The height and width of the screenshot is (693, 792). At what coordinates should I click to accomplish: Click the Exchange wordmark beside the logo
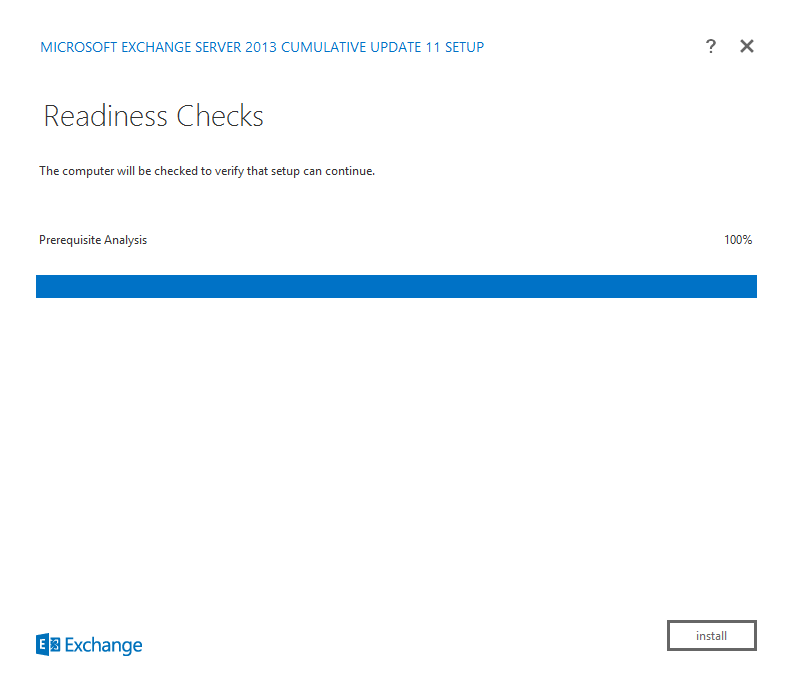104,646
